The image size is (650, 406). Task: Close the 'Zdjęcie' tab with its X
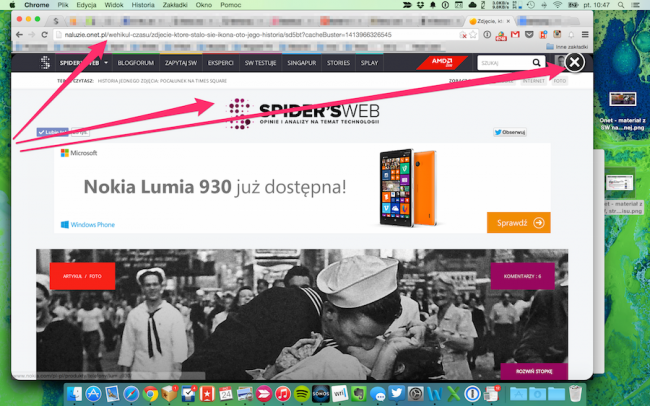(508, 21)
